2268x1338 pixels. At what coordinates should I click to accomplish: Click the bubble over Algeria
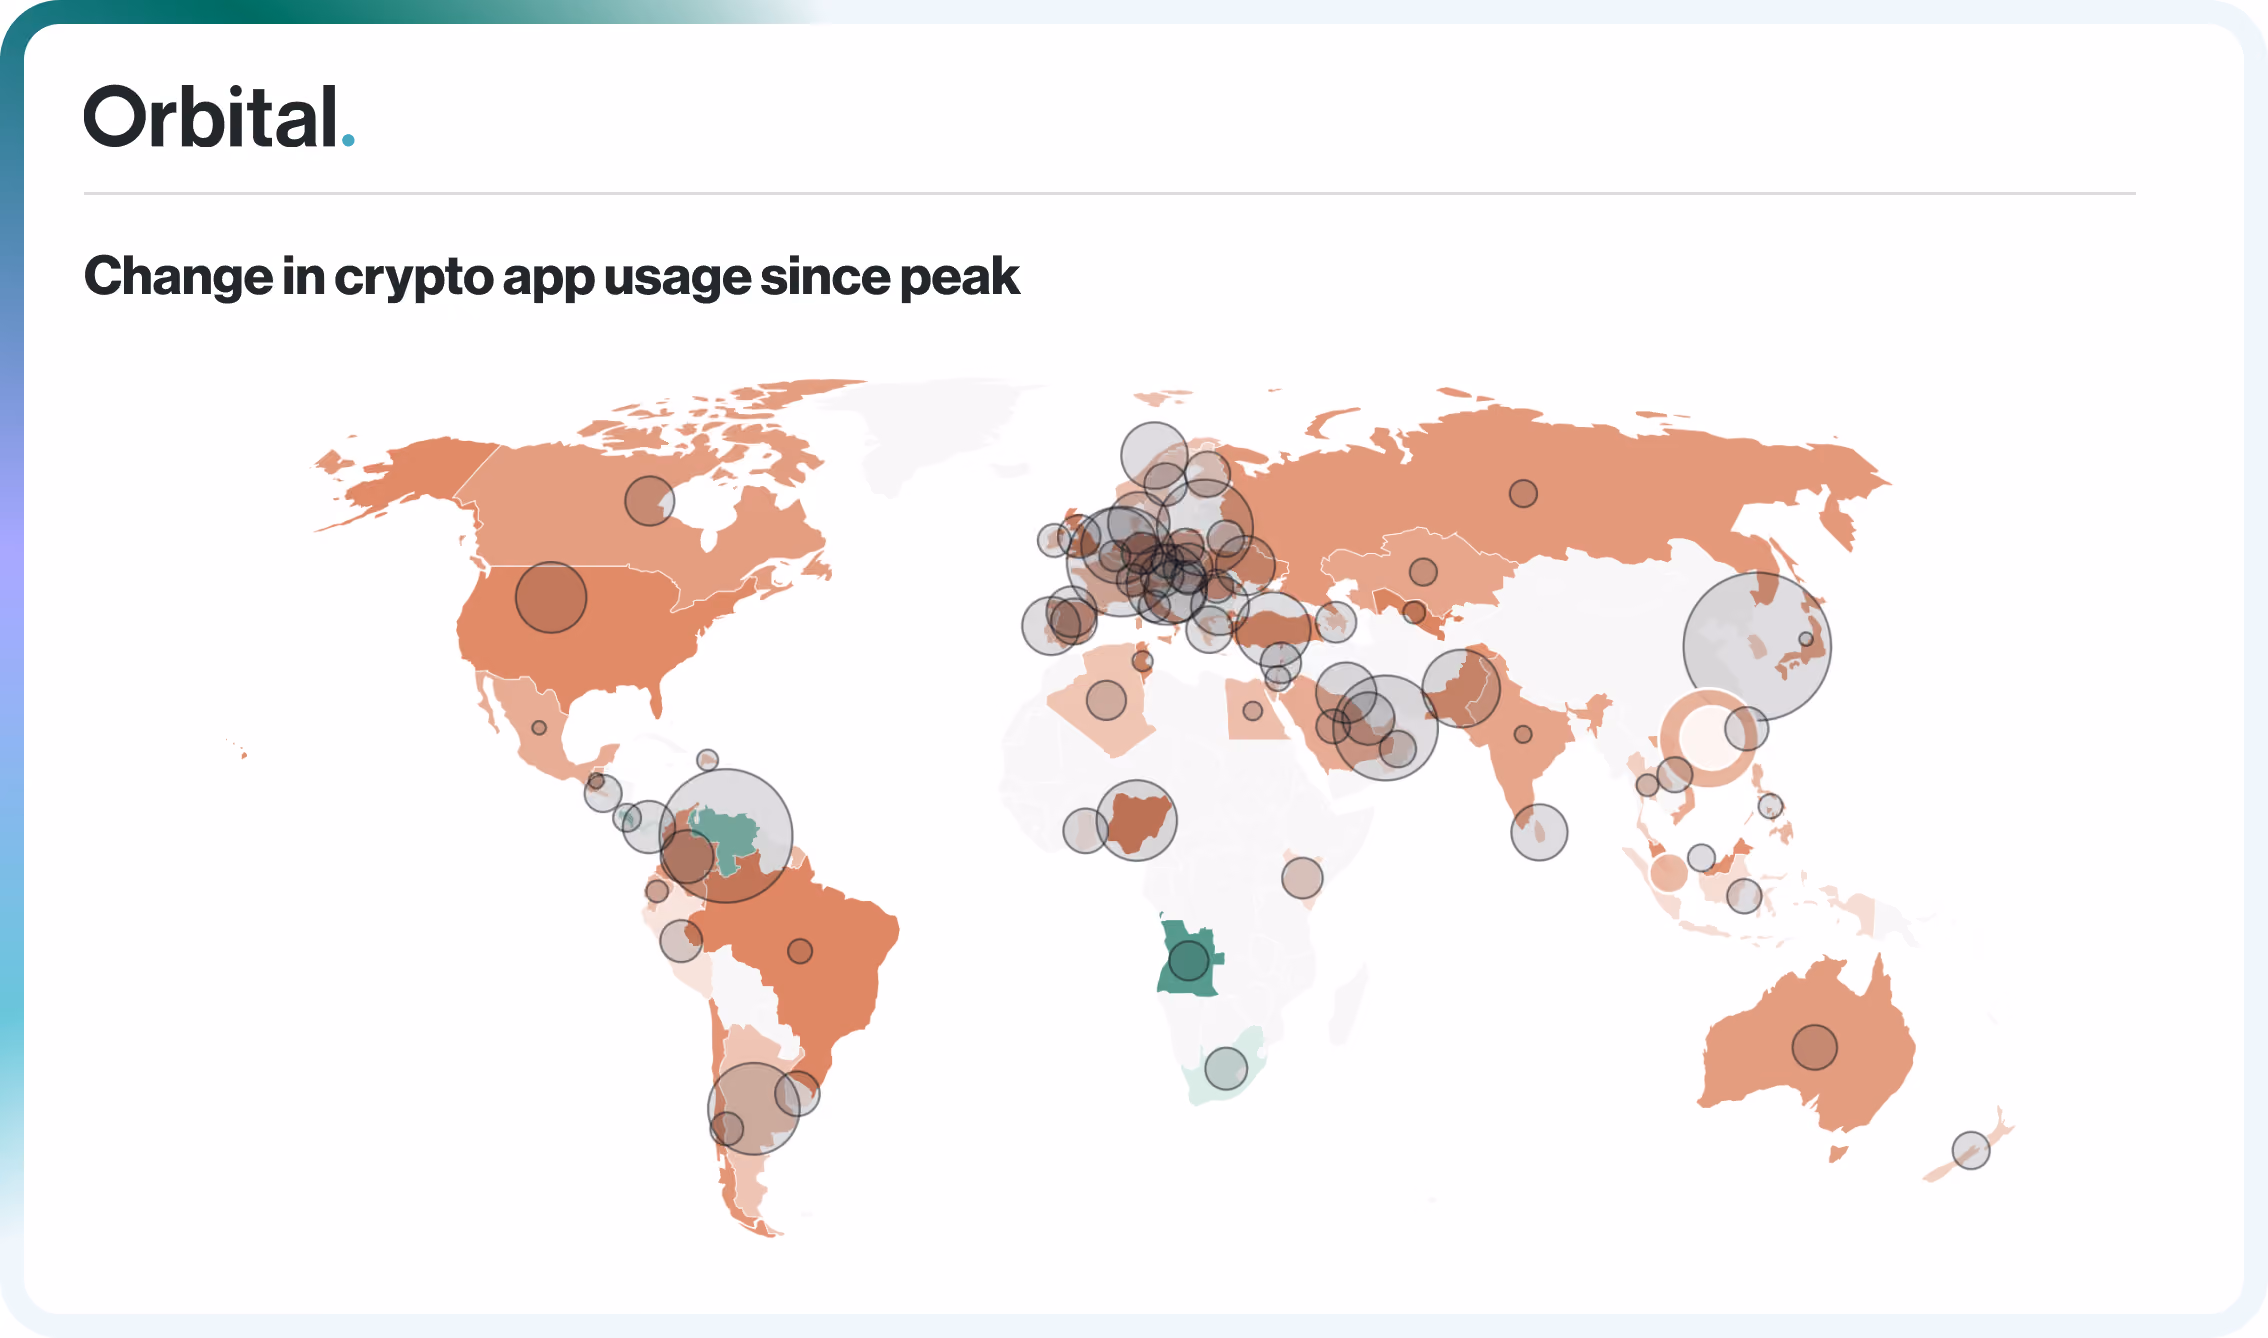click(x=1106, y=700)
